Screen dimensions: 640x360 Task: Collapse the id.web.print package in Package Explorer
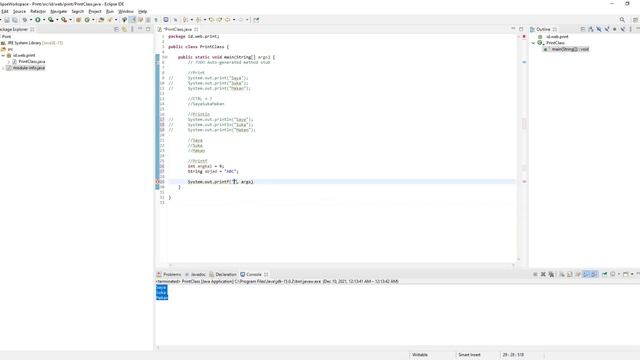(x=3, y=55)
